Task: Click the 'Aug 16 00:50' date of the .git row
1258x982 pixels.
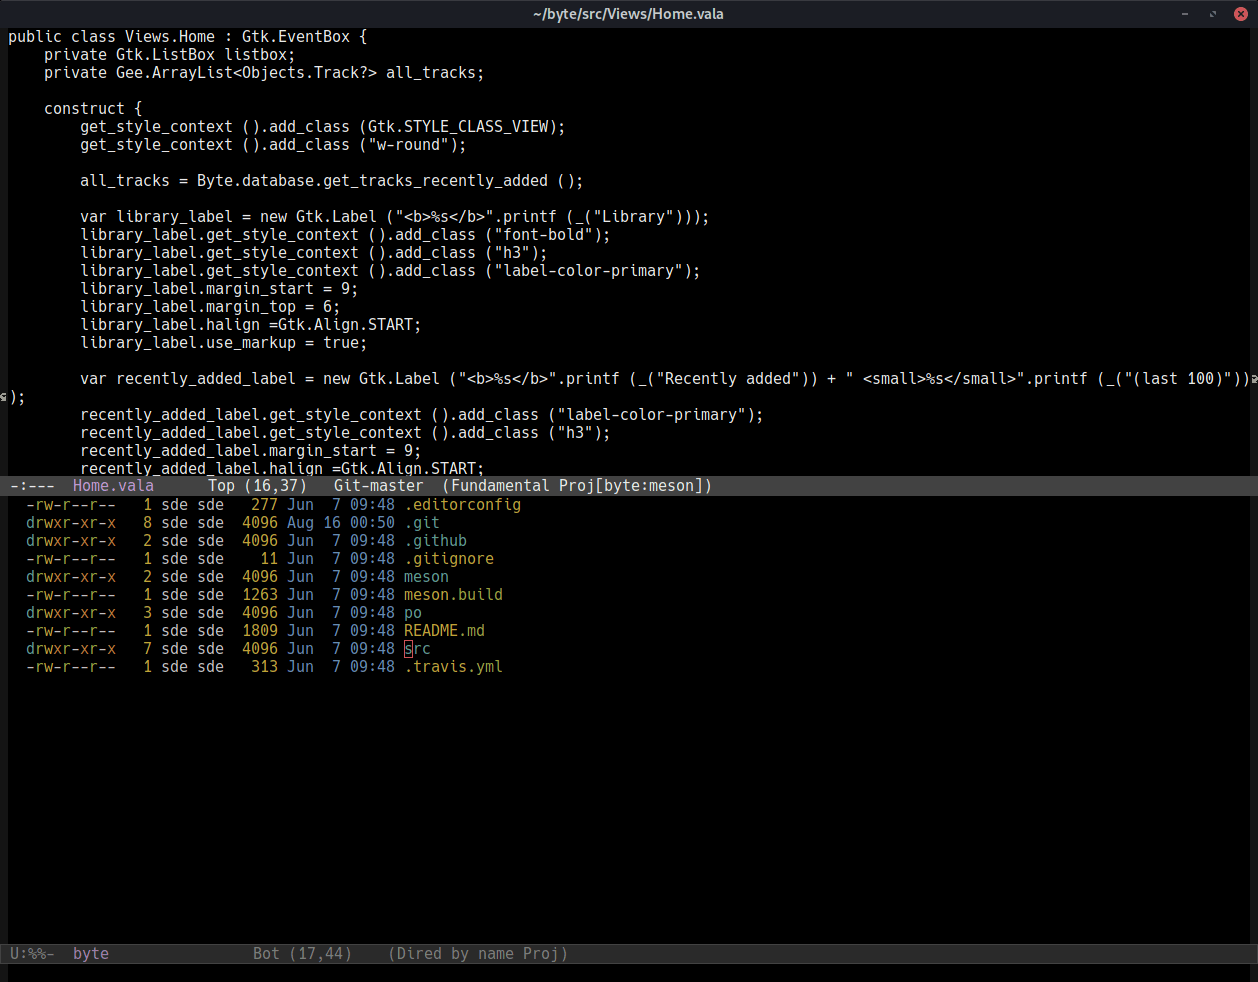Action: point(341,523)
